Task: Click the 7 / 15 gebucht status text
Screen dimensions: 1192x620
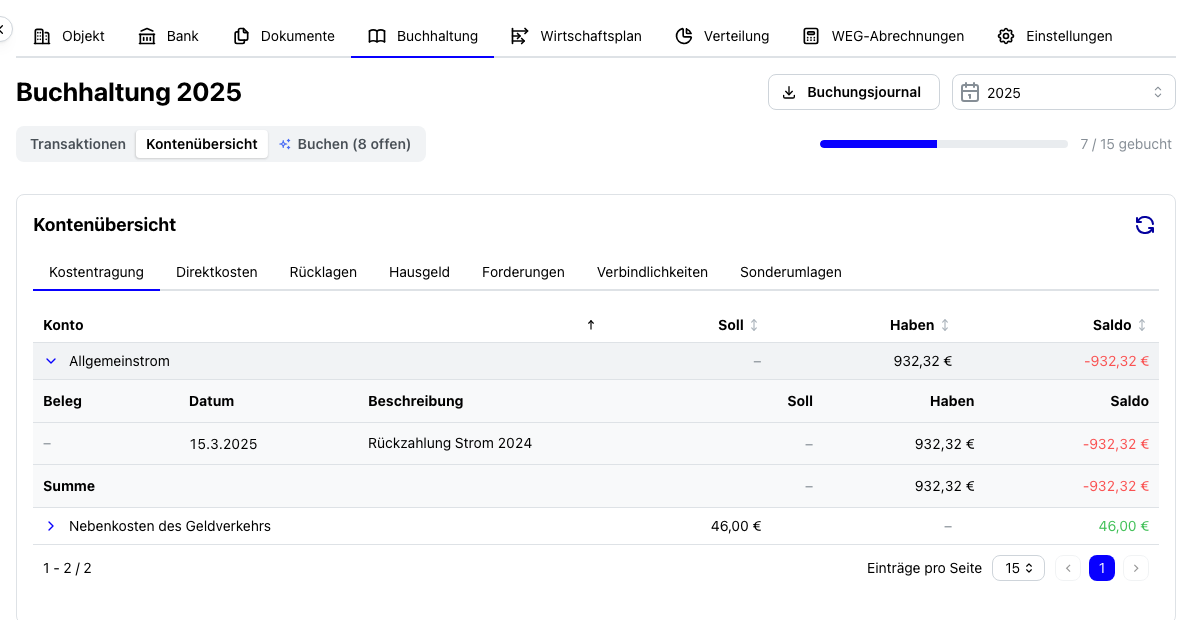Action: pos(1126,144)
